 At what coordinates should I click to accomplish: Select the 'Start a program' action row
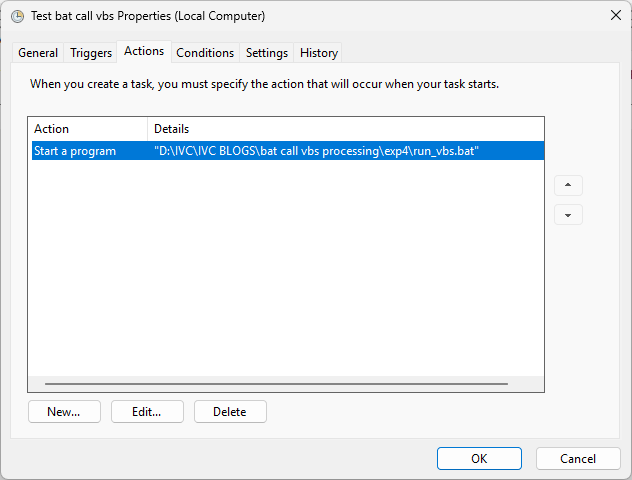[x=75, y=151]
